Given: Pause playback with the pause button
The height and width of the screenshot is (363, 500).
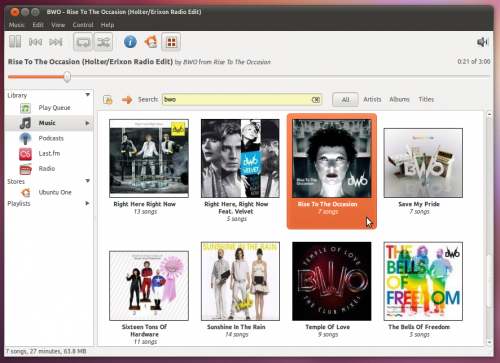Looking at the screenshot, I should [x=15, y=42].
